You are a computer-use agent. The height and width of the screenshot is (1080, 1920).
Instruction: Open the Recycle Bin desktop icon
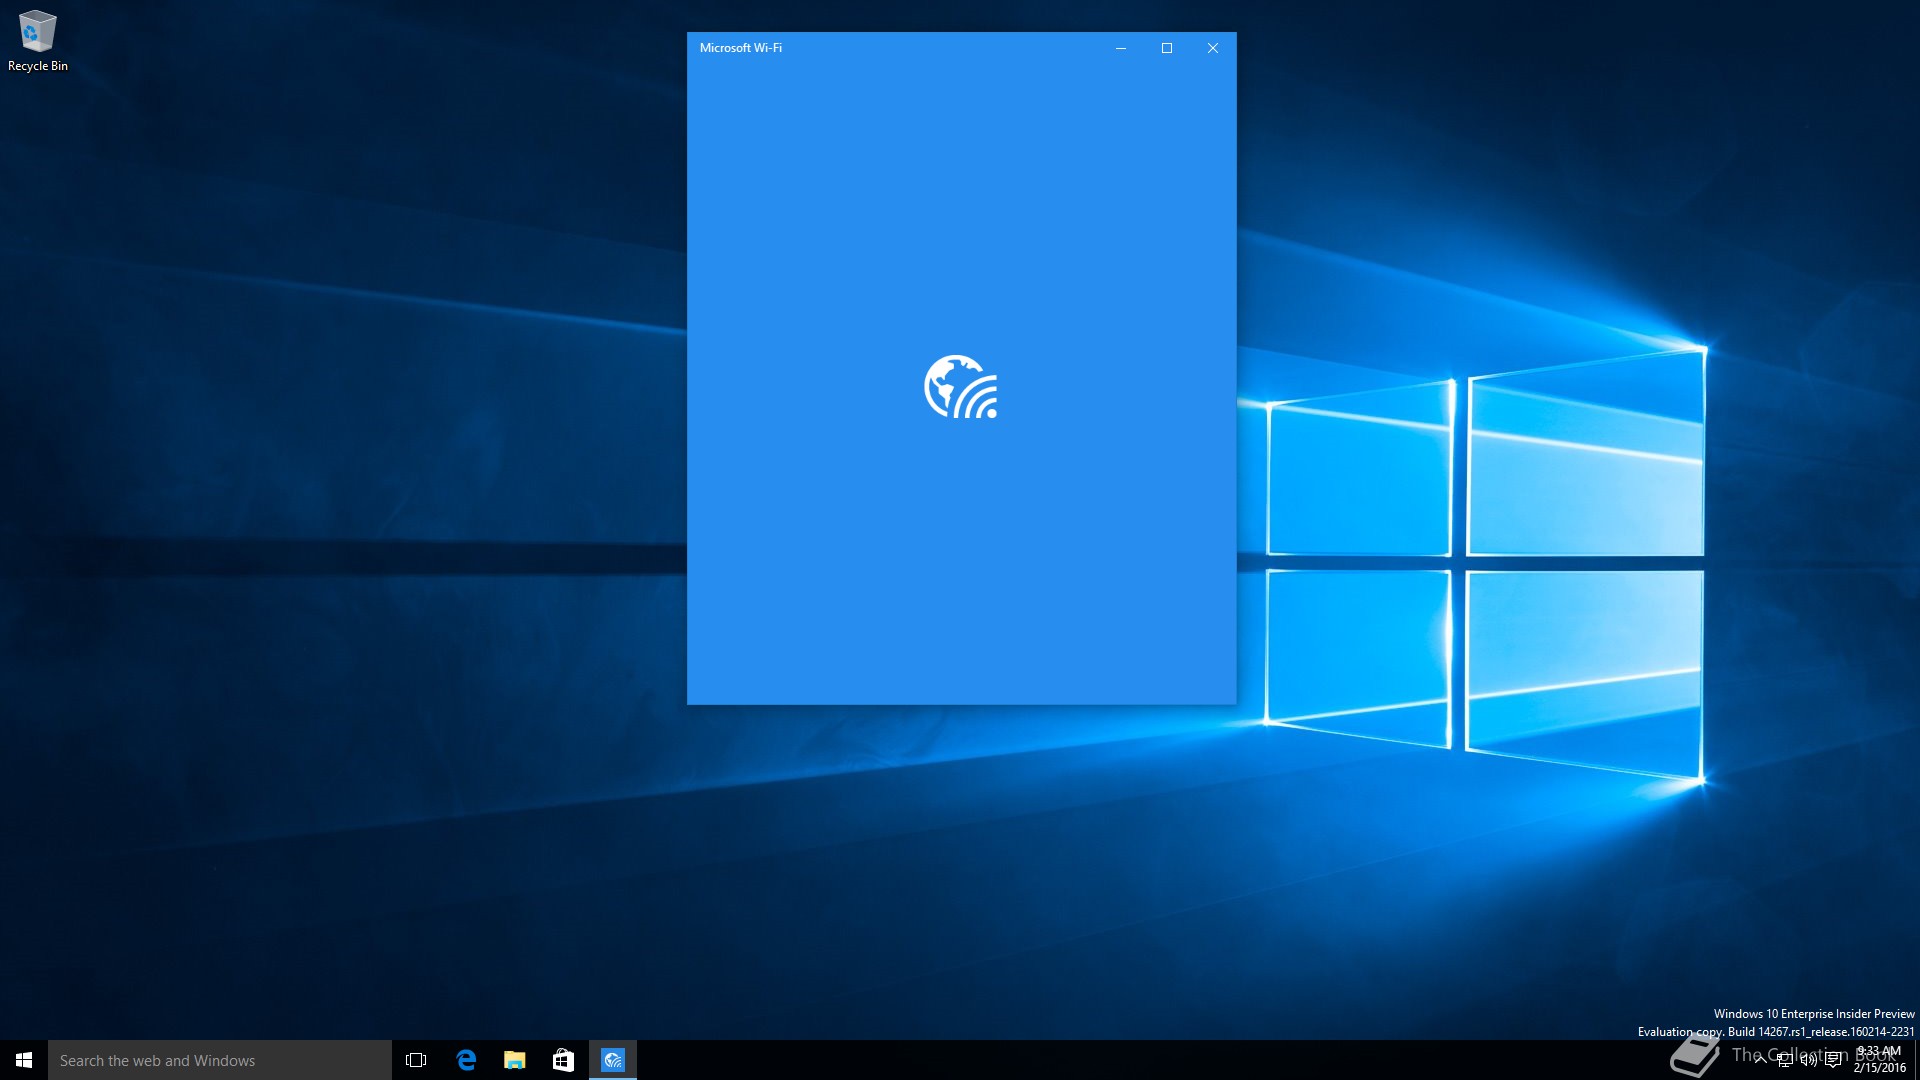pos(38,41)
